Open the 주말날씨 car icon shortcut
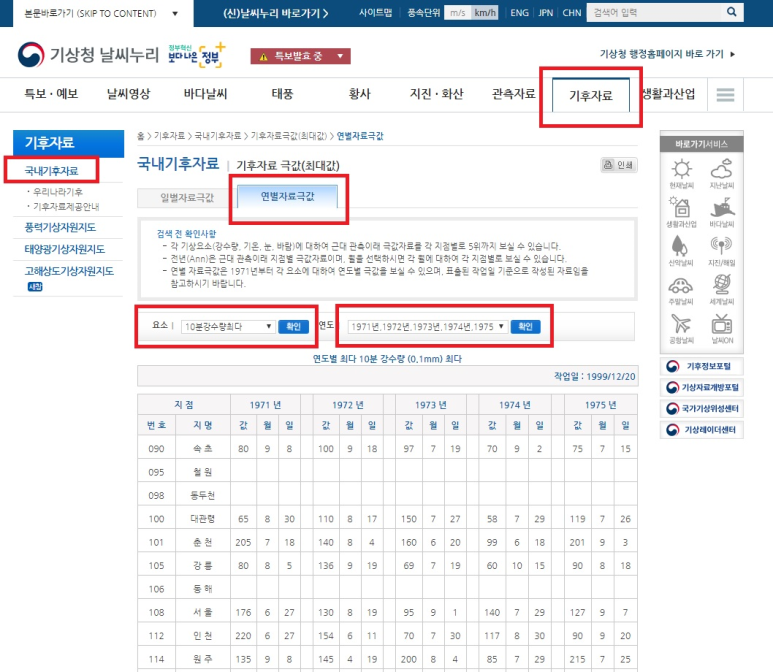 (681, 287)
